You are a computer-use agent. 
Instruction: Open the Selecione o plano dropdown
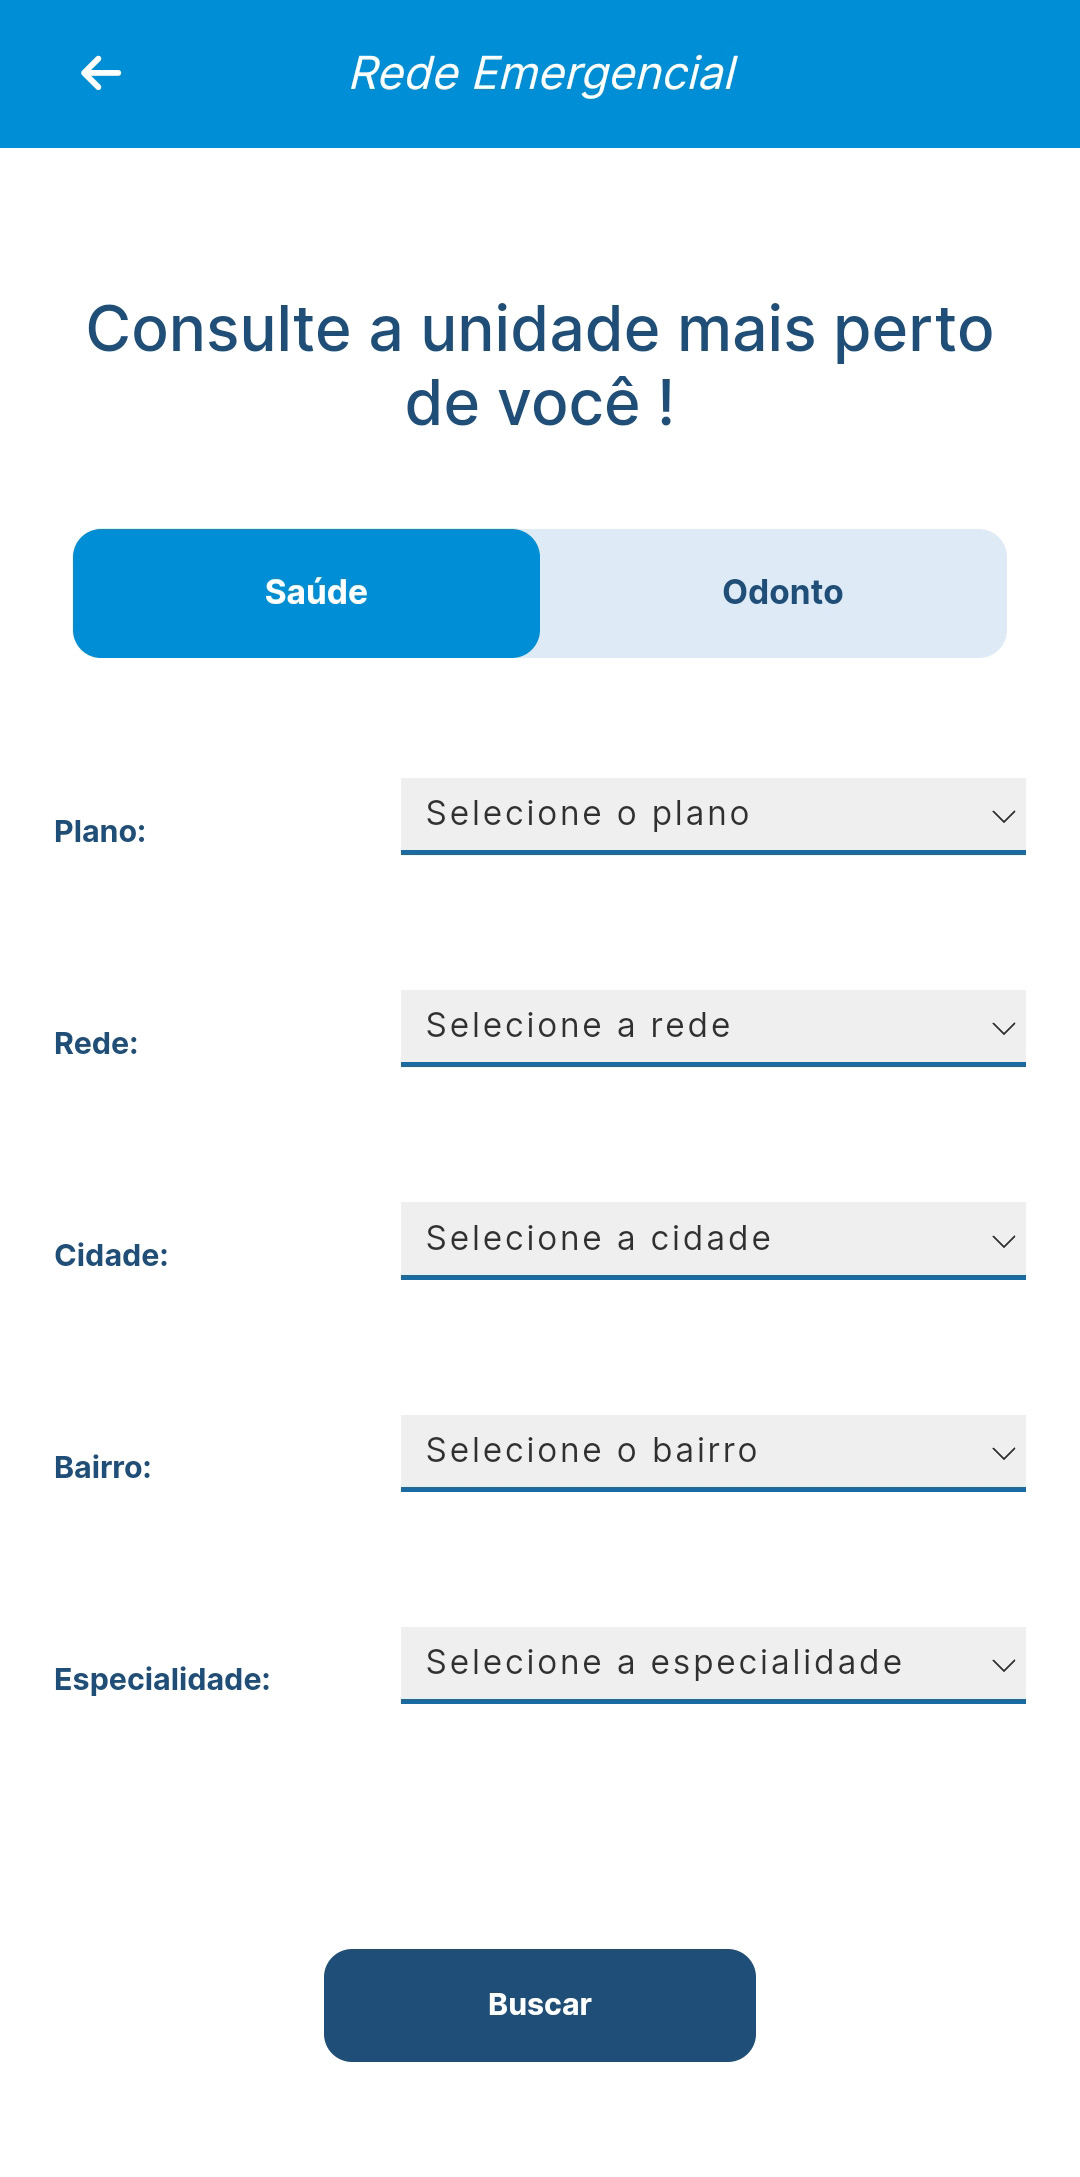point(713,816)
